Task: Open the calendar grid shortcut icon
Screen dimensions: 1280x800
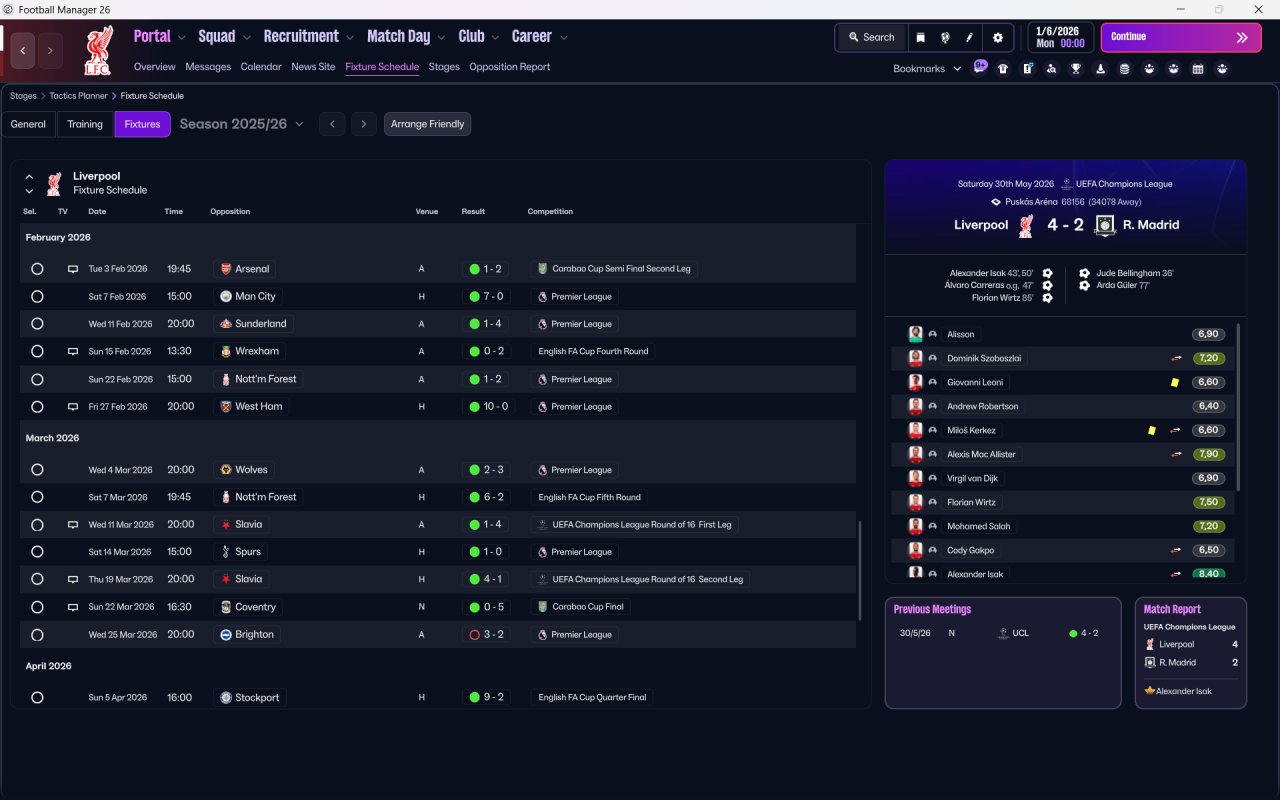Action: pyautogui.click(x=1198, y=69)
